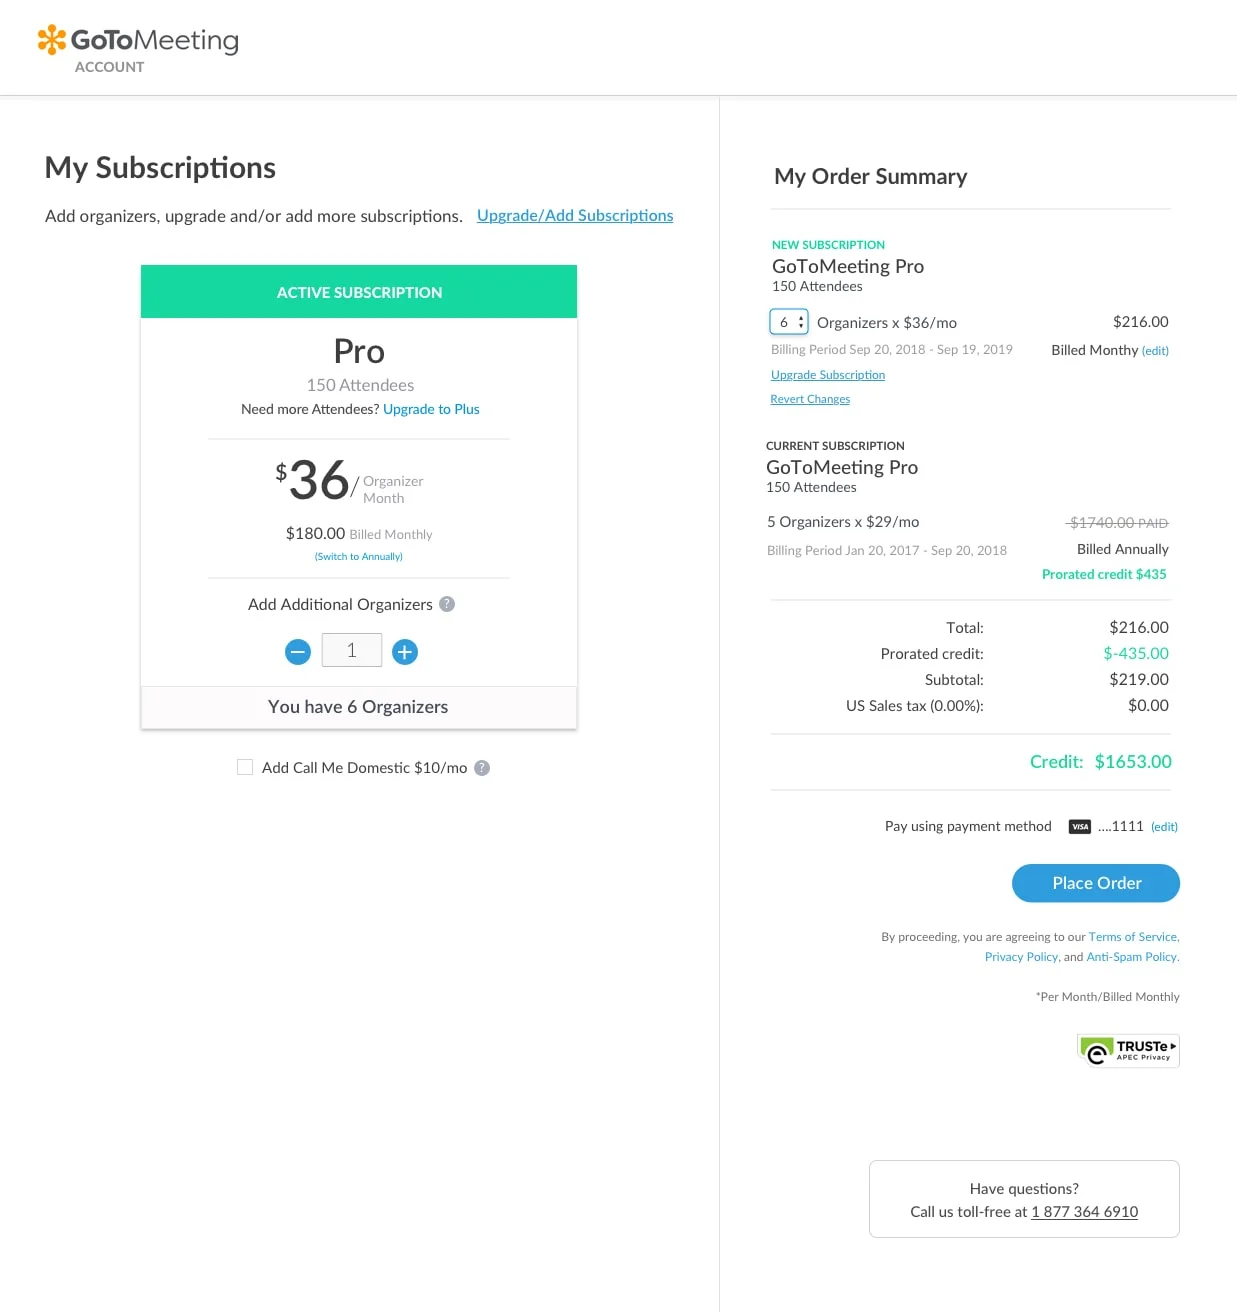Decrease organizers with the minus button
Image resolution: width=1237 pixels, height=1312 pixels.
298,652
